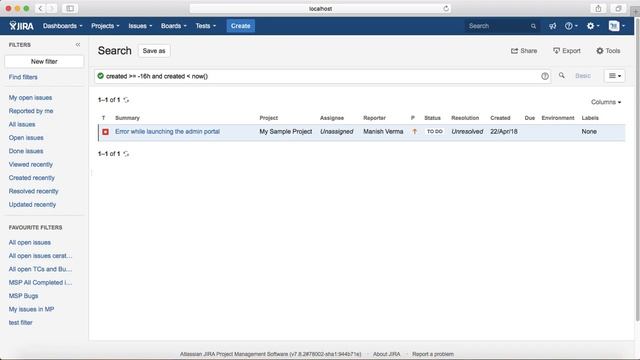640x360 pixels.
Task: Share the search results
Action: pos(524,51)
